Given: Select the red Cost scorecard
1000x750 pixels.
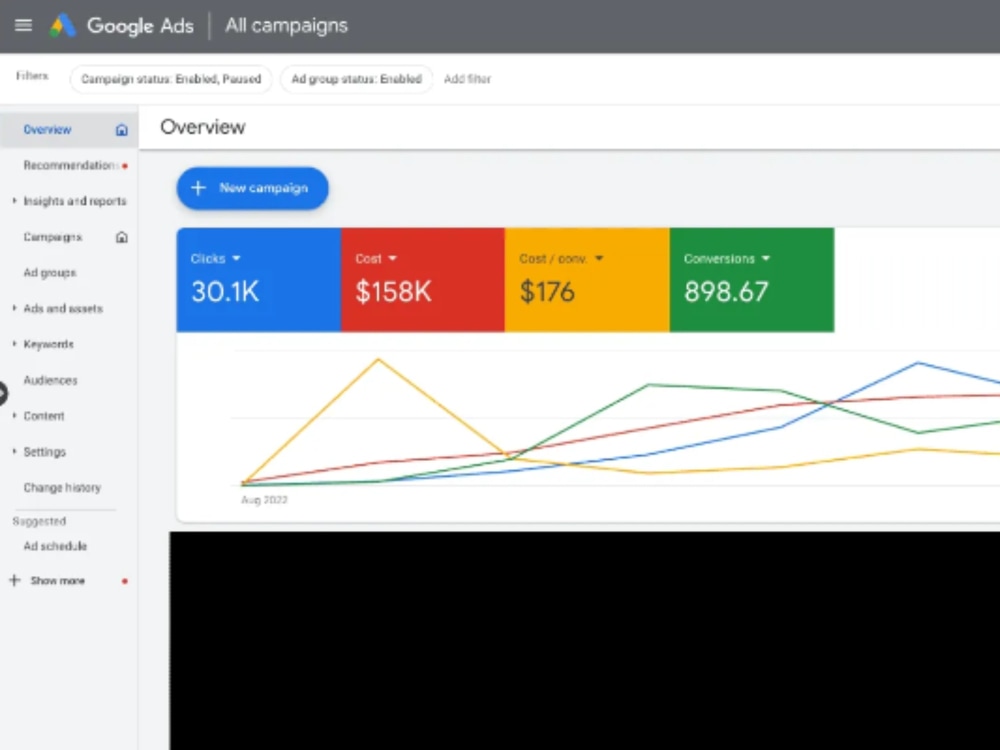Looking at the screenshot, I should pyautogui.click(x=422, y=279).
